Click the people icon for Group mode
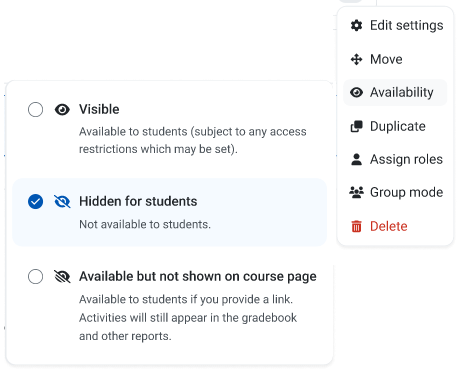Image resolution: width=464 pixels, height=369 pixels. click(356, 192)
